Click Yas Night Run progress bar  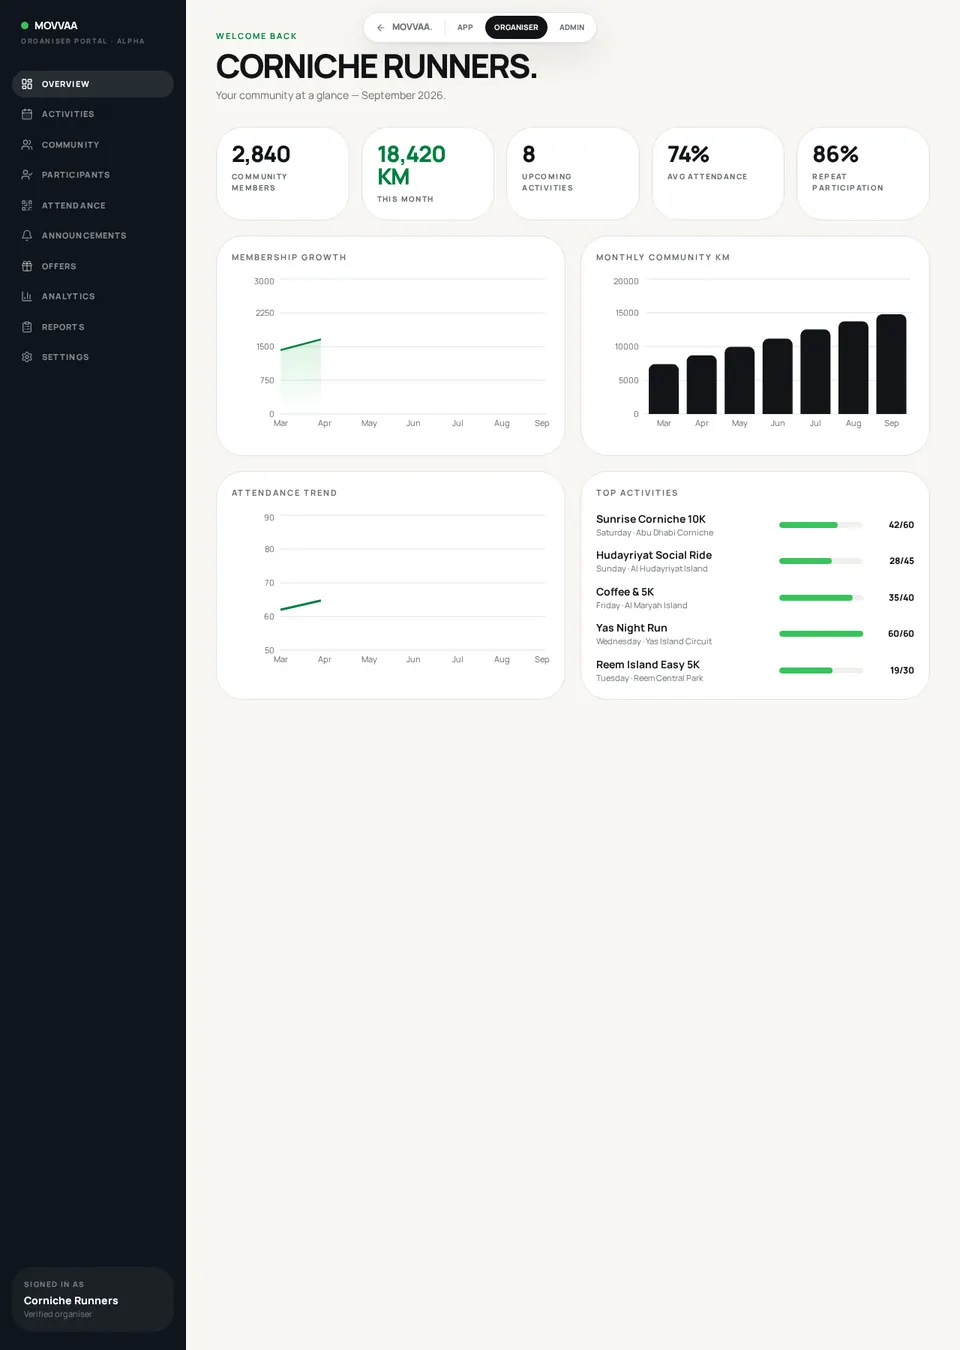(x=821, y=634)
